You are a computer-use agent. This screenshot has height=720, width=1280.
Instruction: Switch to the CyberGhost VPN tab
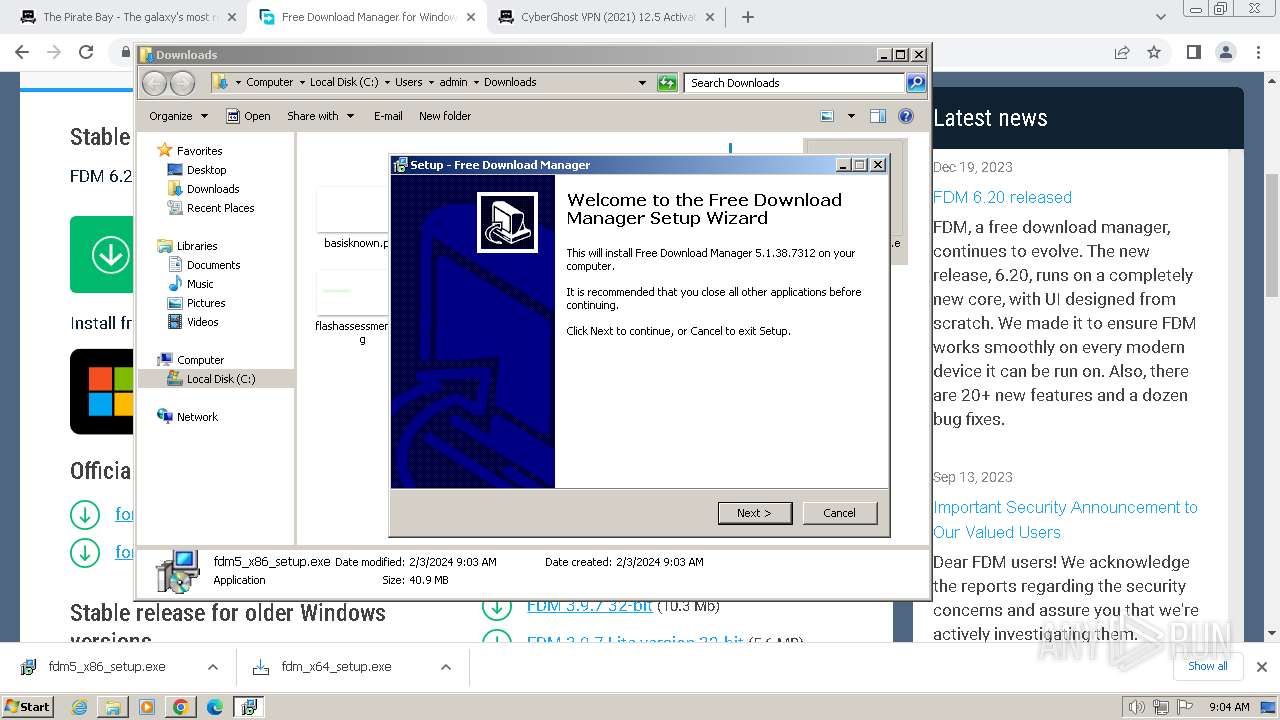607,17
